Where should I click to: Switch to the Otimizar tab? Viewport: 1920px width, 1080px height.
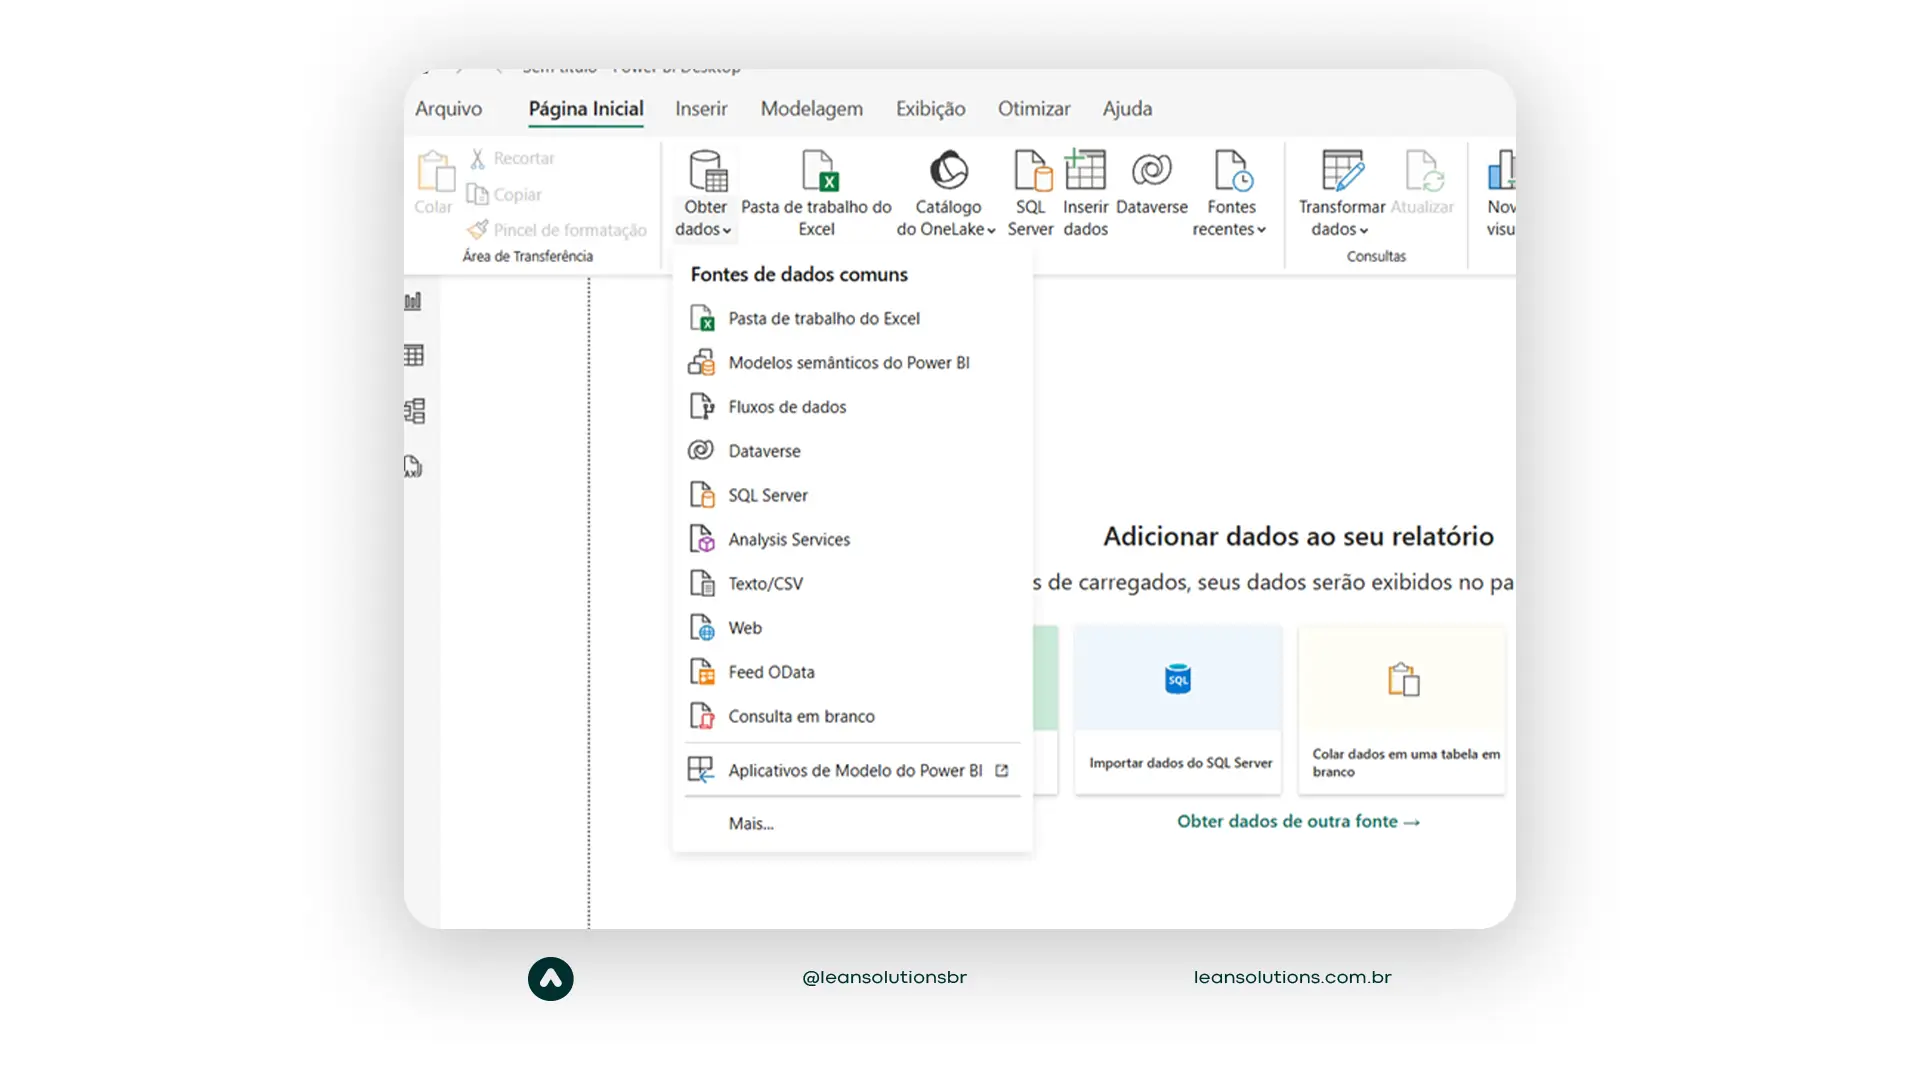point(1034,109)
